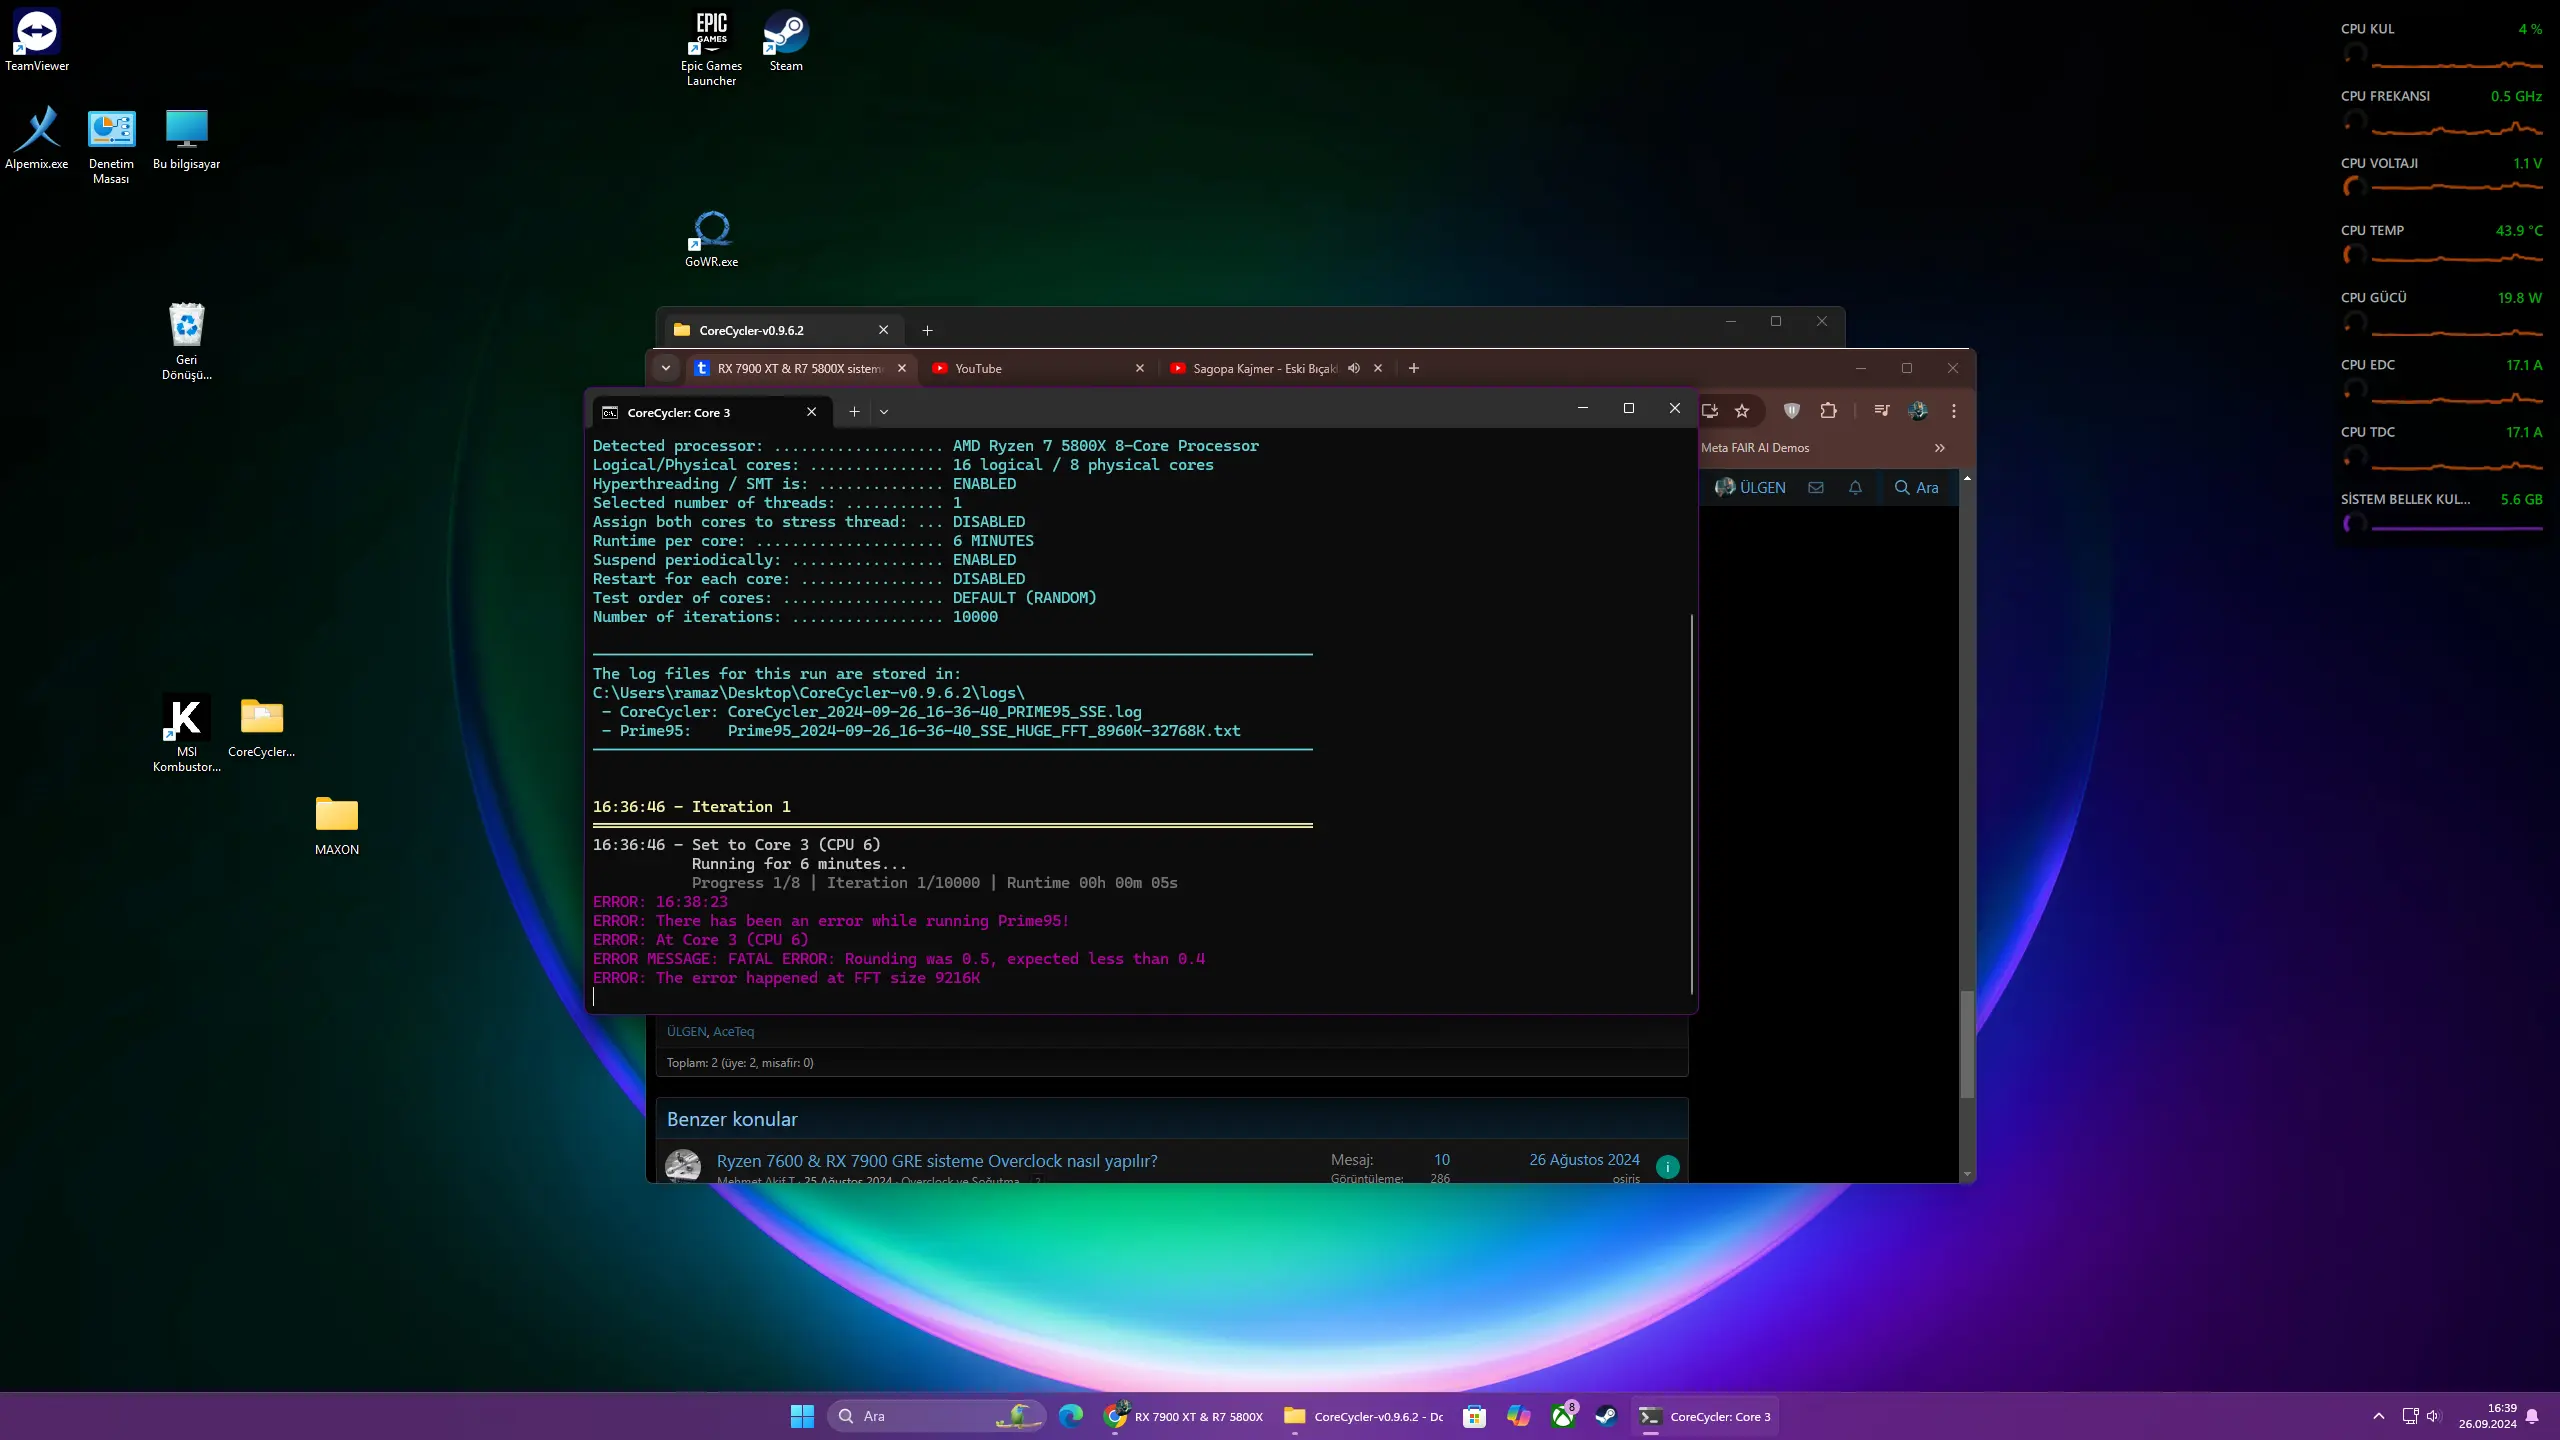Open the taskbar notification bell
Image resolution: width=2560 pixels, height=1440 pixels.
(x=2532, y=1416)
